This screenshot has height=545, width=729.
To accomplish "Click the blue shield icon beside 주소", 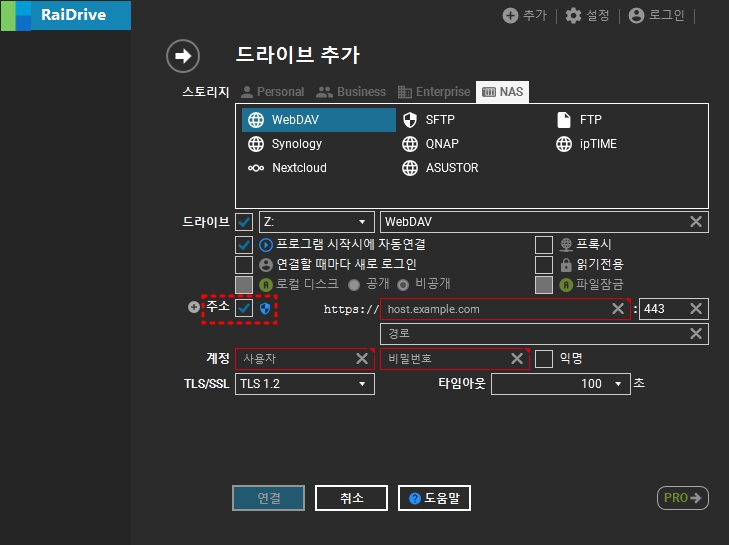I will pyautogui.click(x=265, y=308).
